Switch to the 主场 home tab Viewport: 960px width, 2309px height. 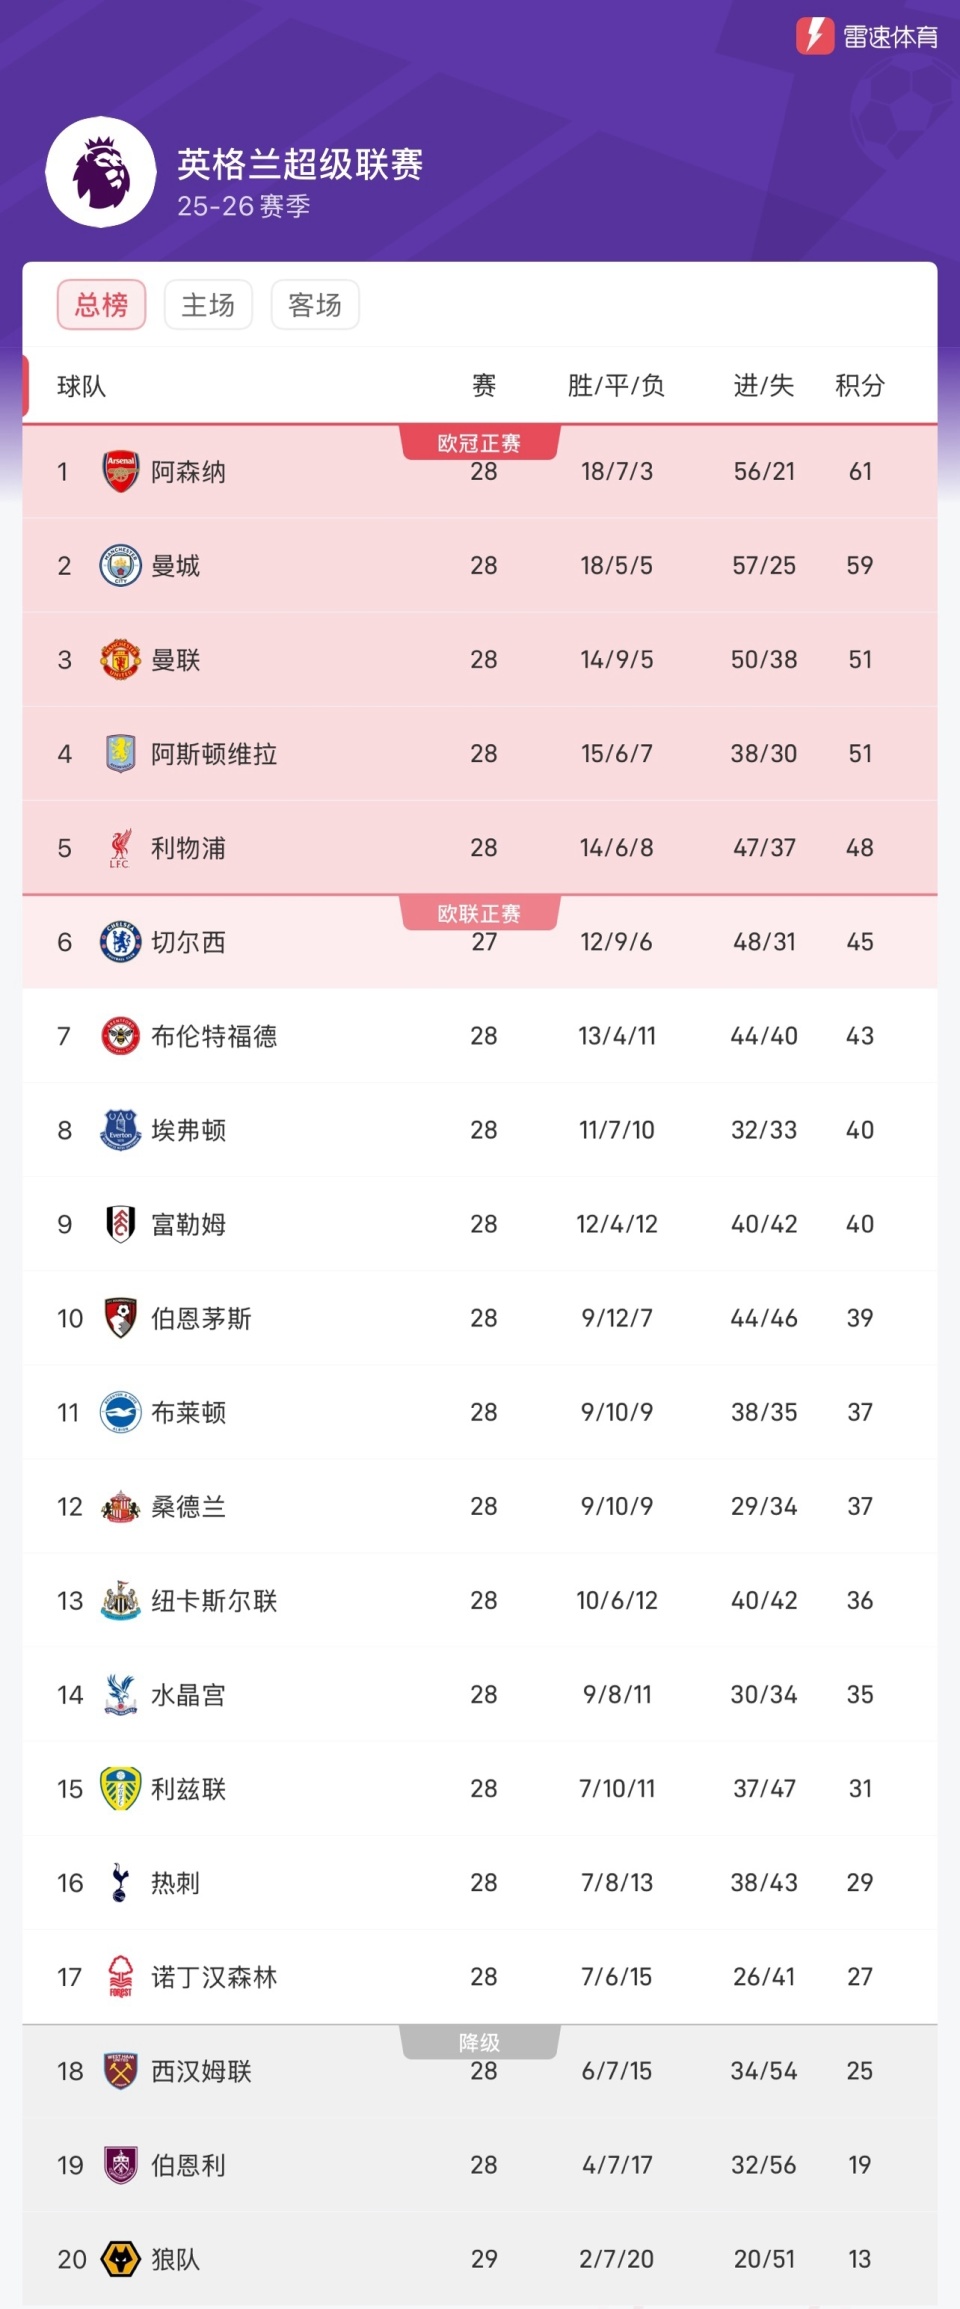208,305
